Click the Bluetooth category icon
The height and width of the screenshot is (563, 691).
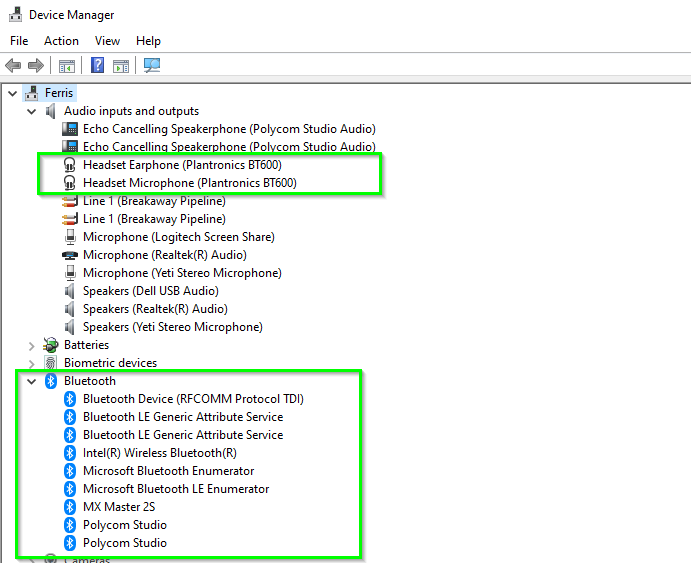click(51, 381)
